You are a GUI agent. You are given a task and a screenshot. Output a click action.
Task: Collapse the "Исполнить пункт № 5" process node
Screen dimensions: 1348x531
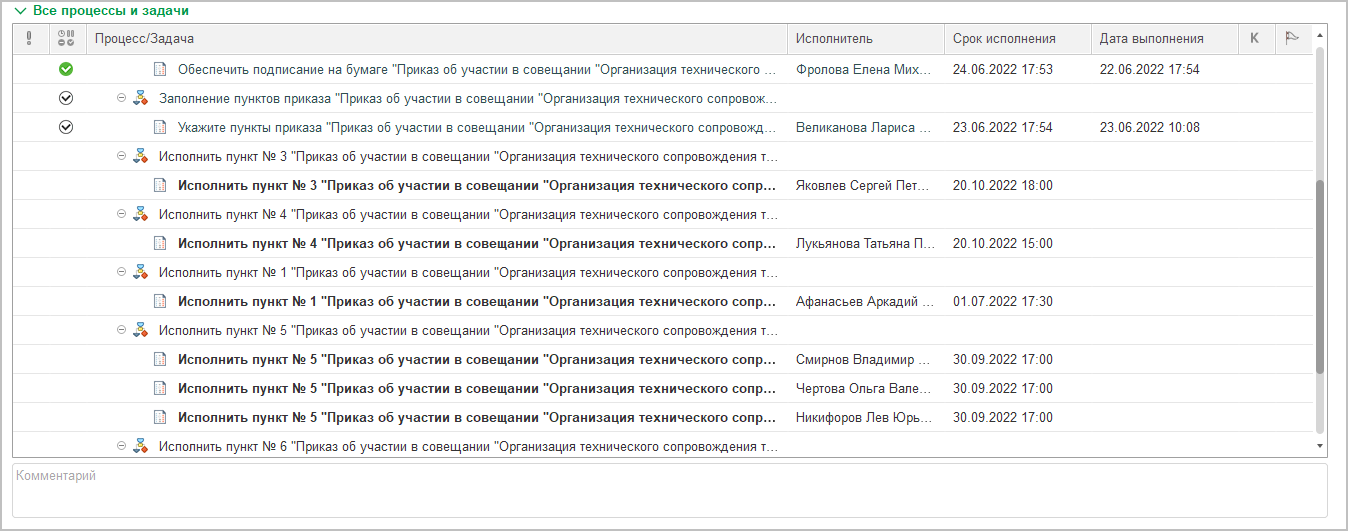(122, 330)
